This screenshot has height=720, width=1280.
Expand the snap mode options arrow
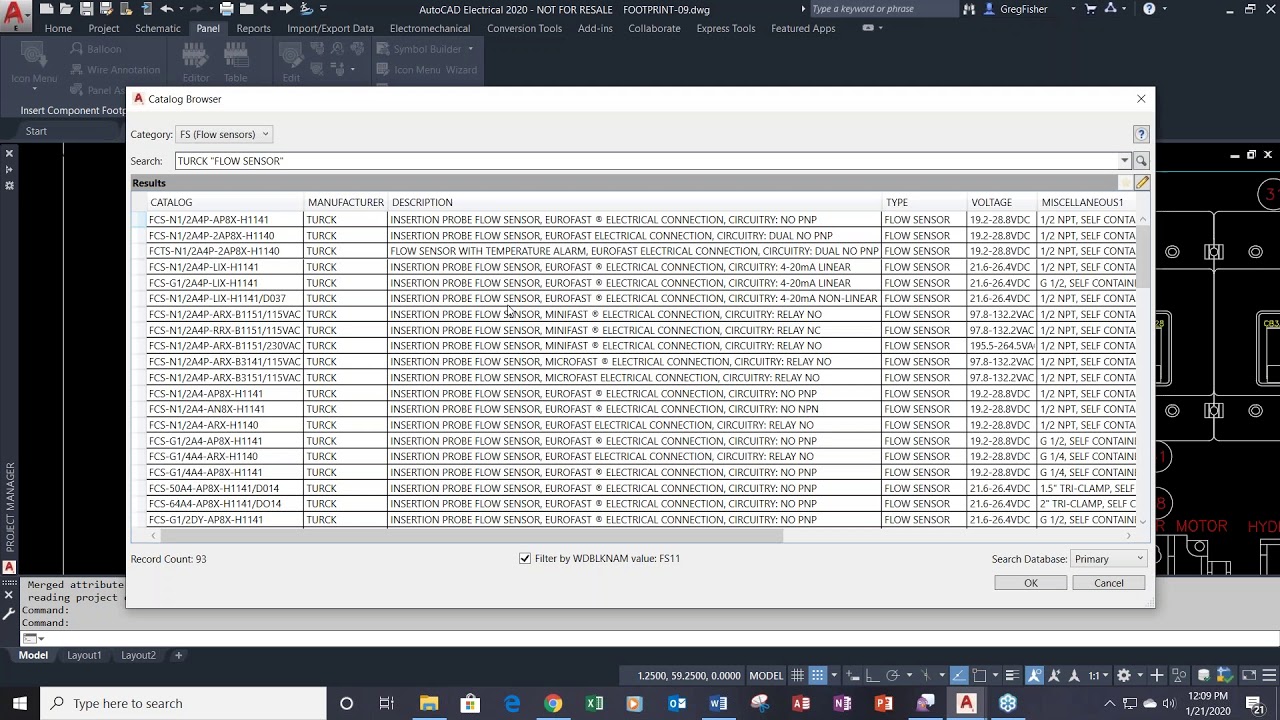(x=834, y=675)
